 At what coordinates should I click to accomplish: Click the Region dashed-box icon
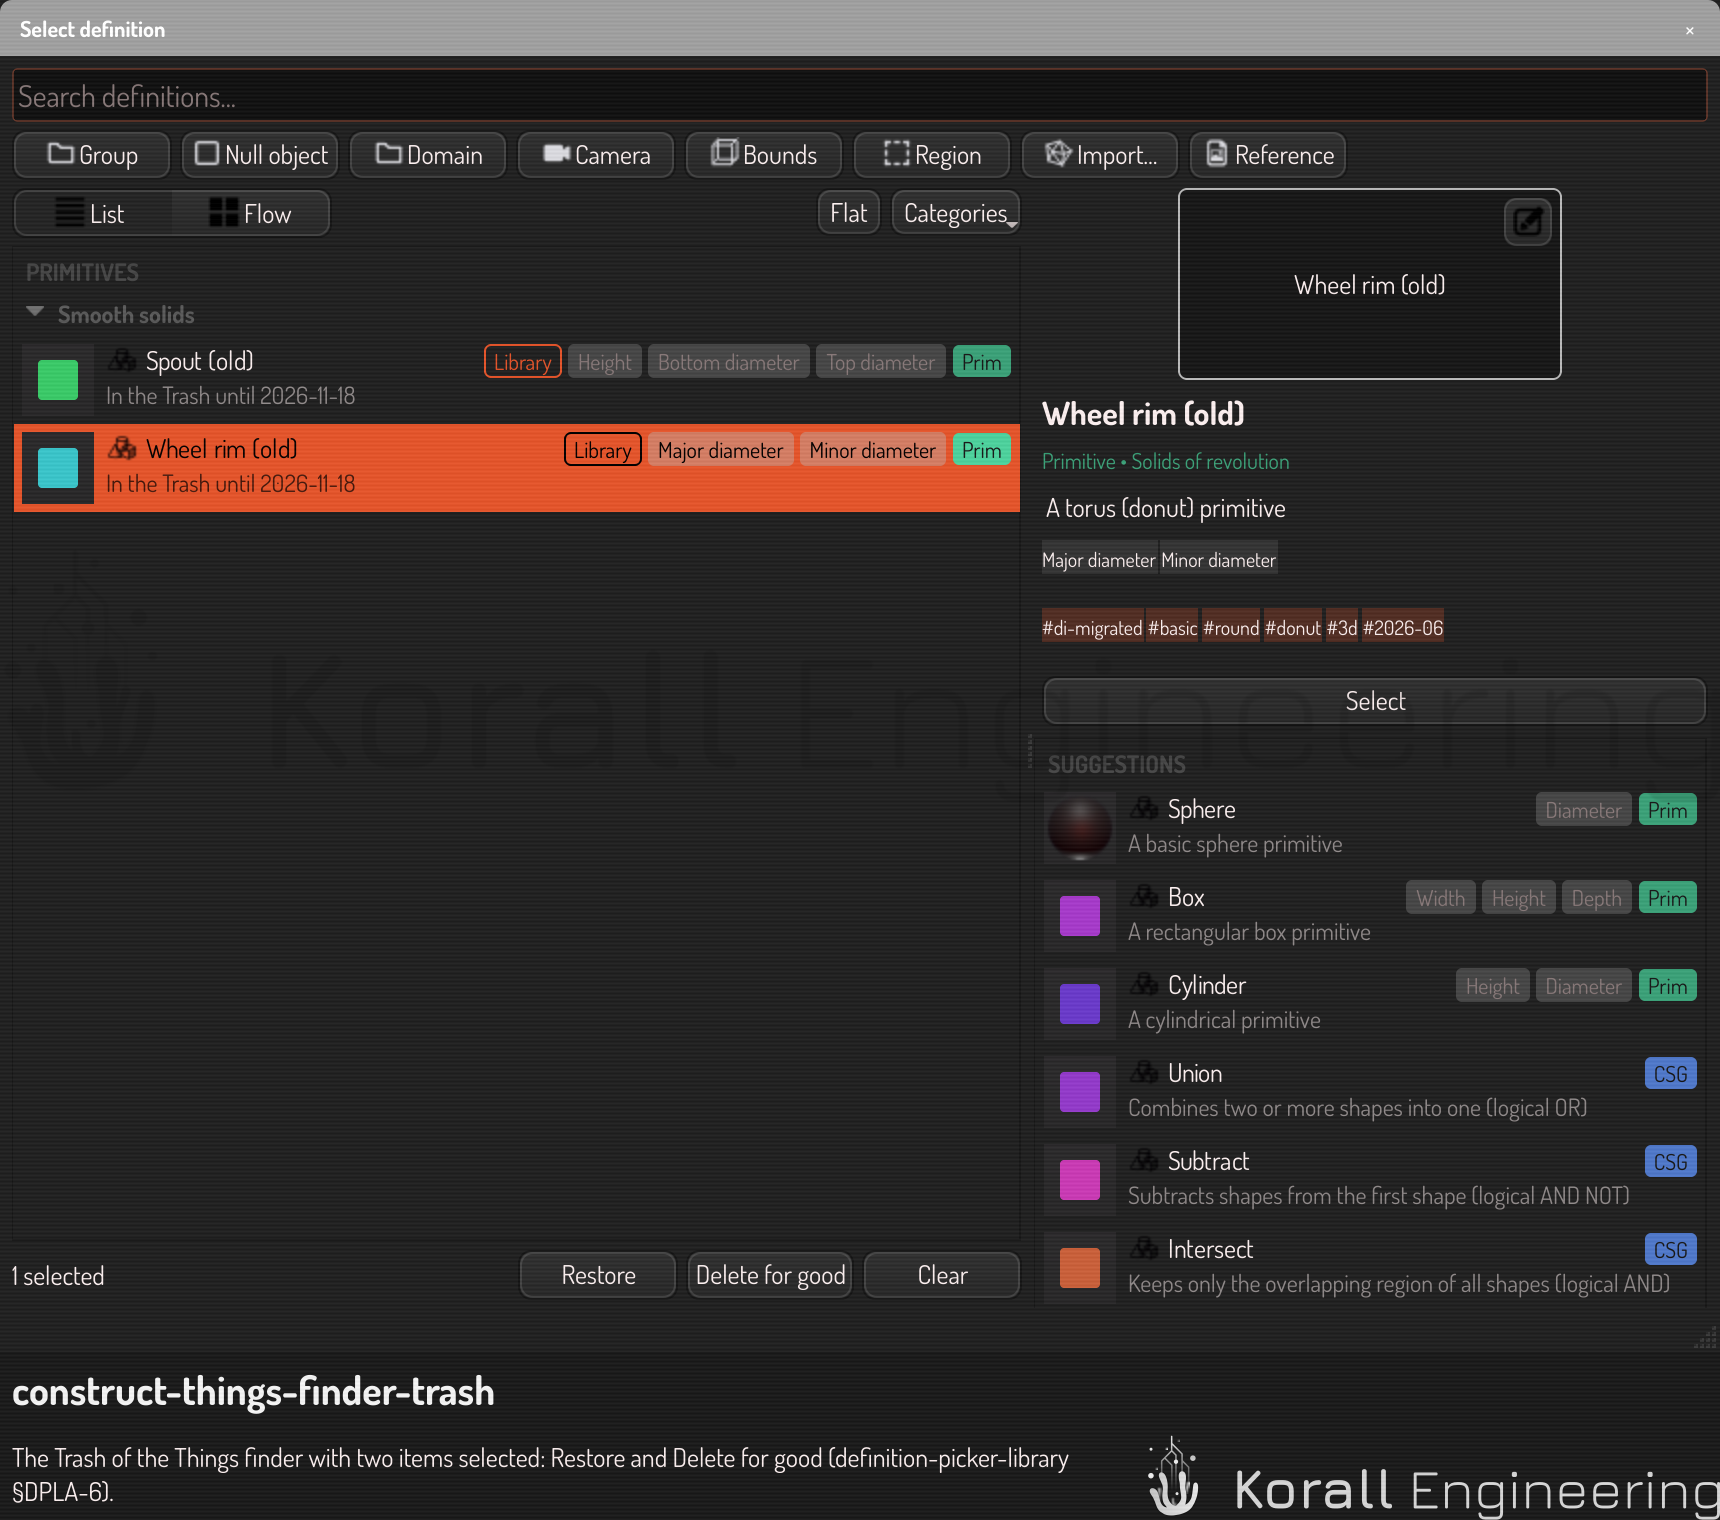coord(896,154)
